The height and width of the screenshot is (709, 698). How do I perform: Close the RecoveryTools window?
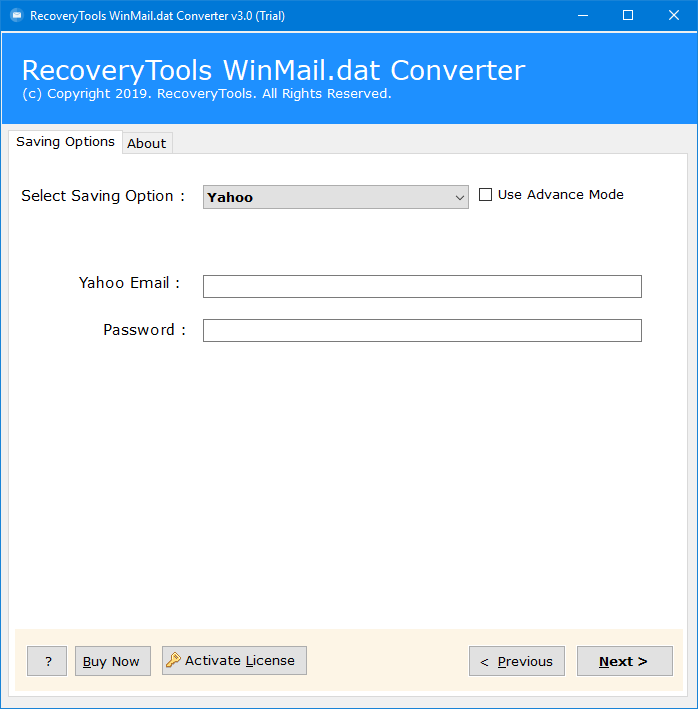674,15
